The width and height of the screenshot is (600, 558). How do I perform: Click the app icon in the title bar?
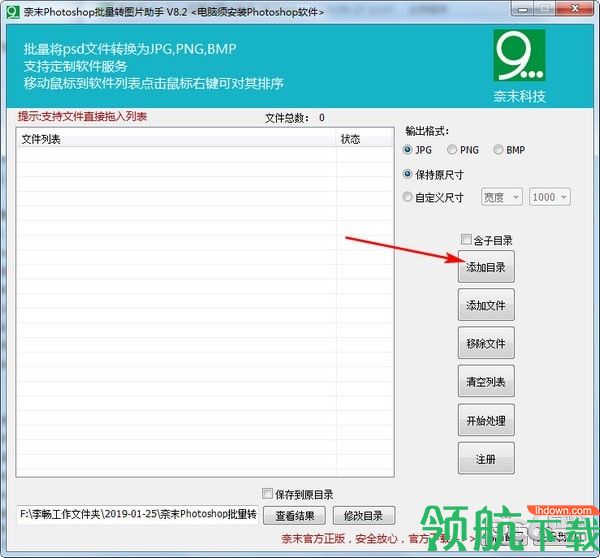pos(13,11)
